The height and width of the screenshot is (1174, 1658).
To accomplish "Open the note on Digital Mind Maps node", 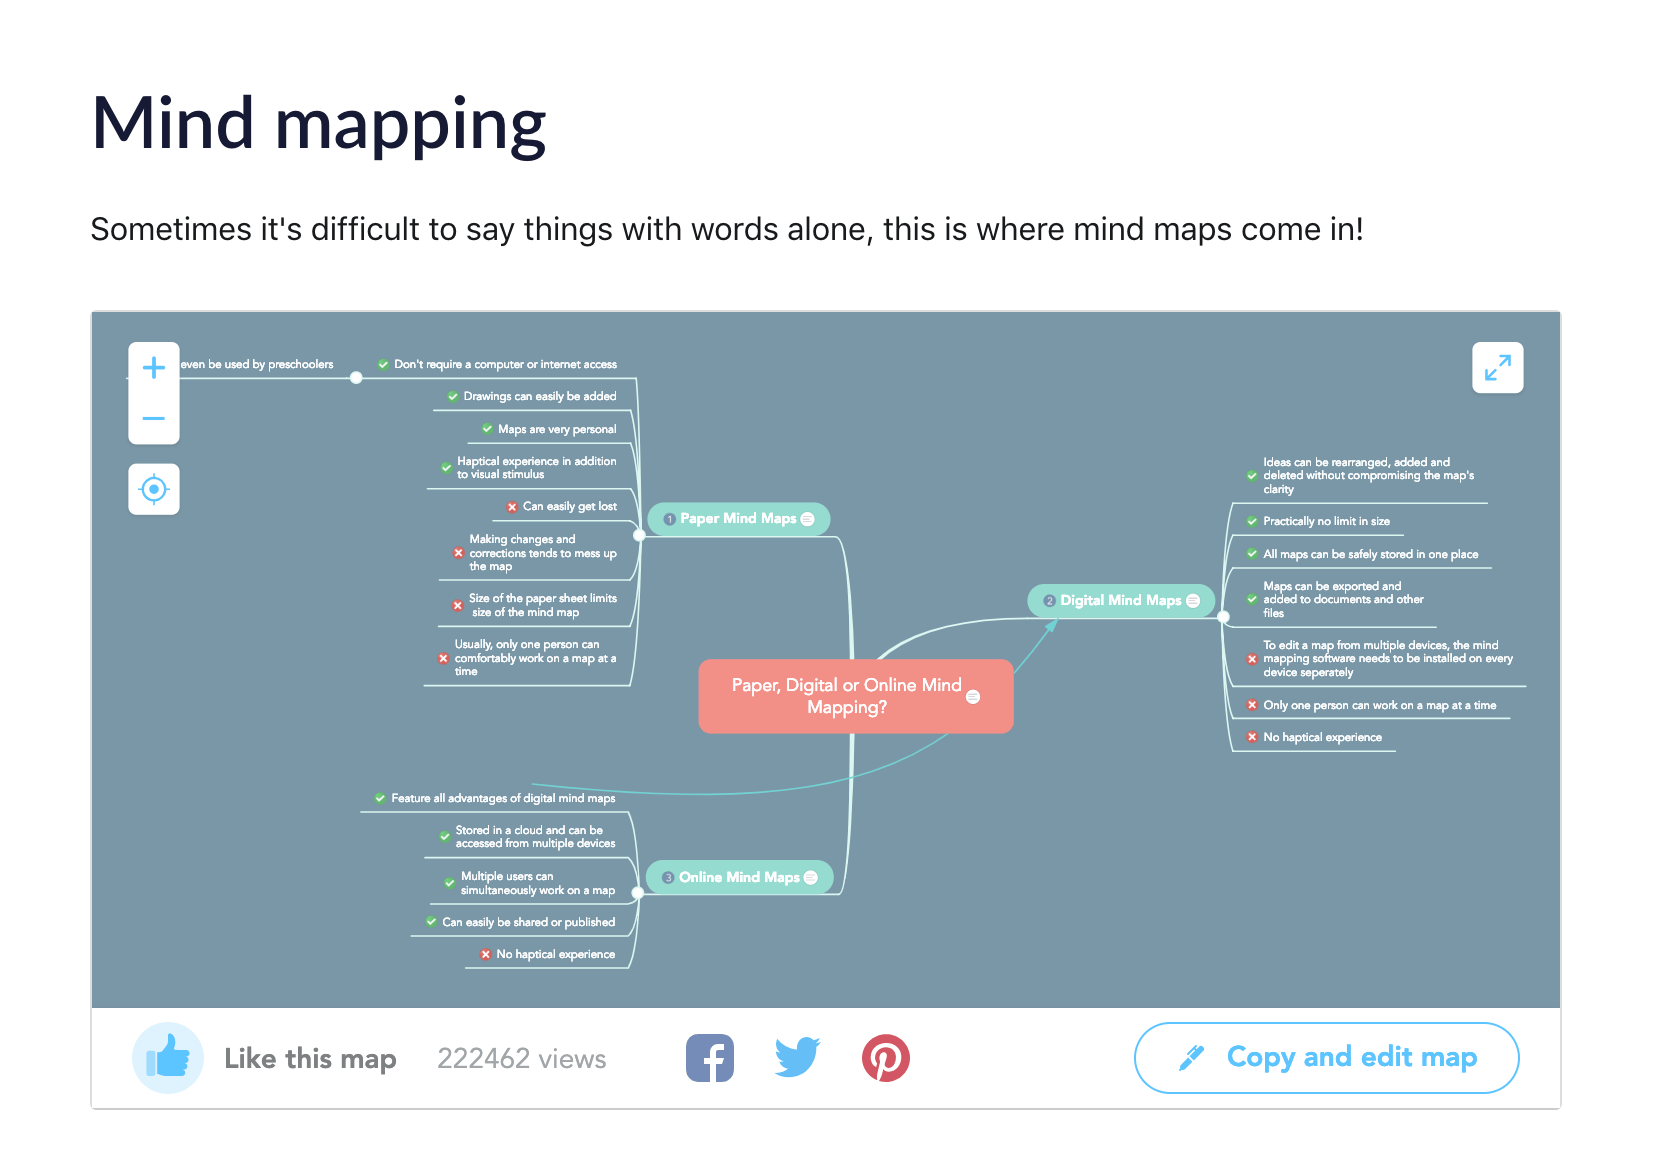I will (x=1192, y=600).
